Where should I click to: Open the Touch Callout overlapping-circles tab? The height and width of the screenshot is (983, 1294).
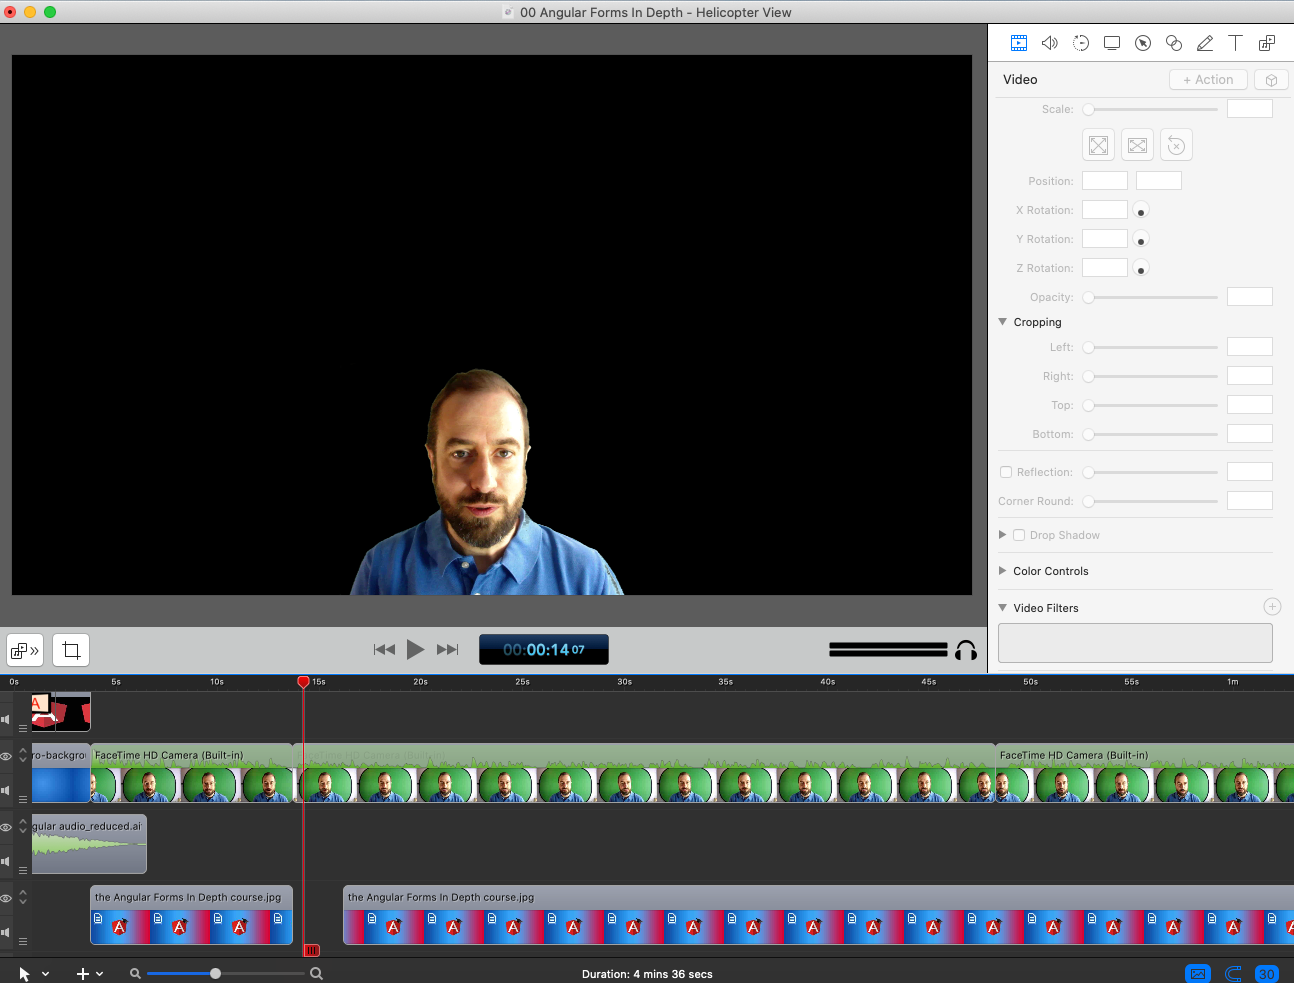[x=1174, y=43]
